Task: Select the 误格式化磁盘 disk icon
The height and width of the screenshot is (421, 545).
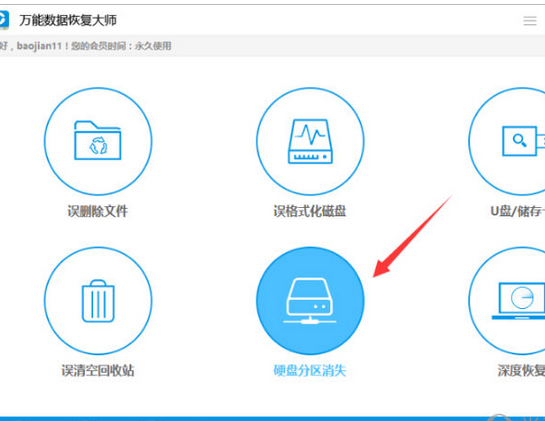Action: [x=310, y=141]
